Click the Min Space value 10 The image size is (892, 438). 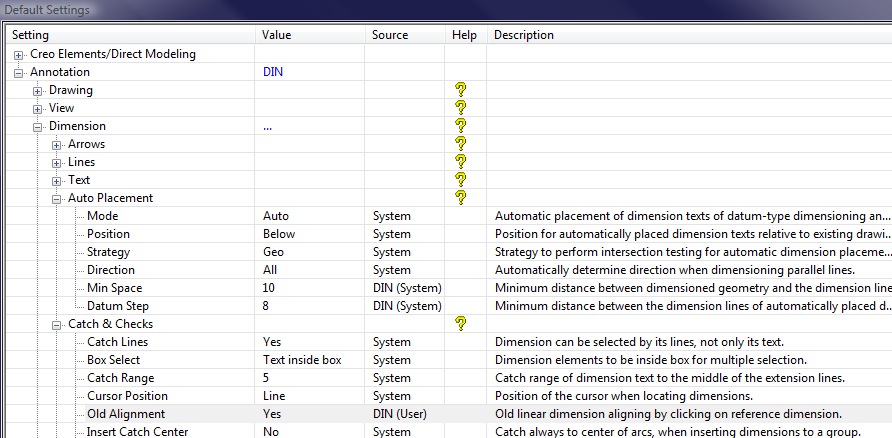[269, 288]
